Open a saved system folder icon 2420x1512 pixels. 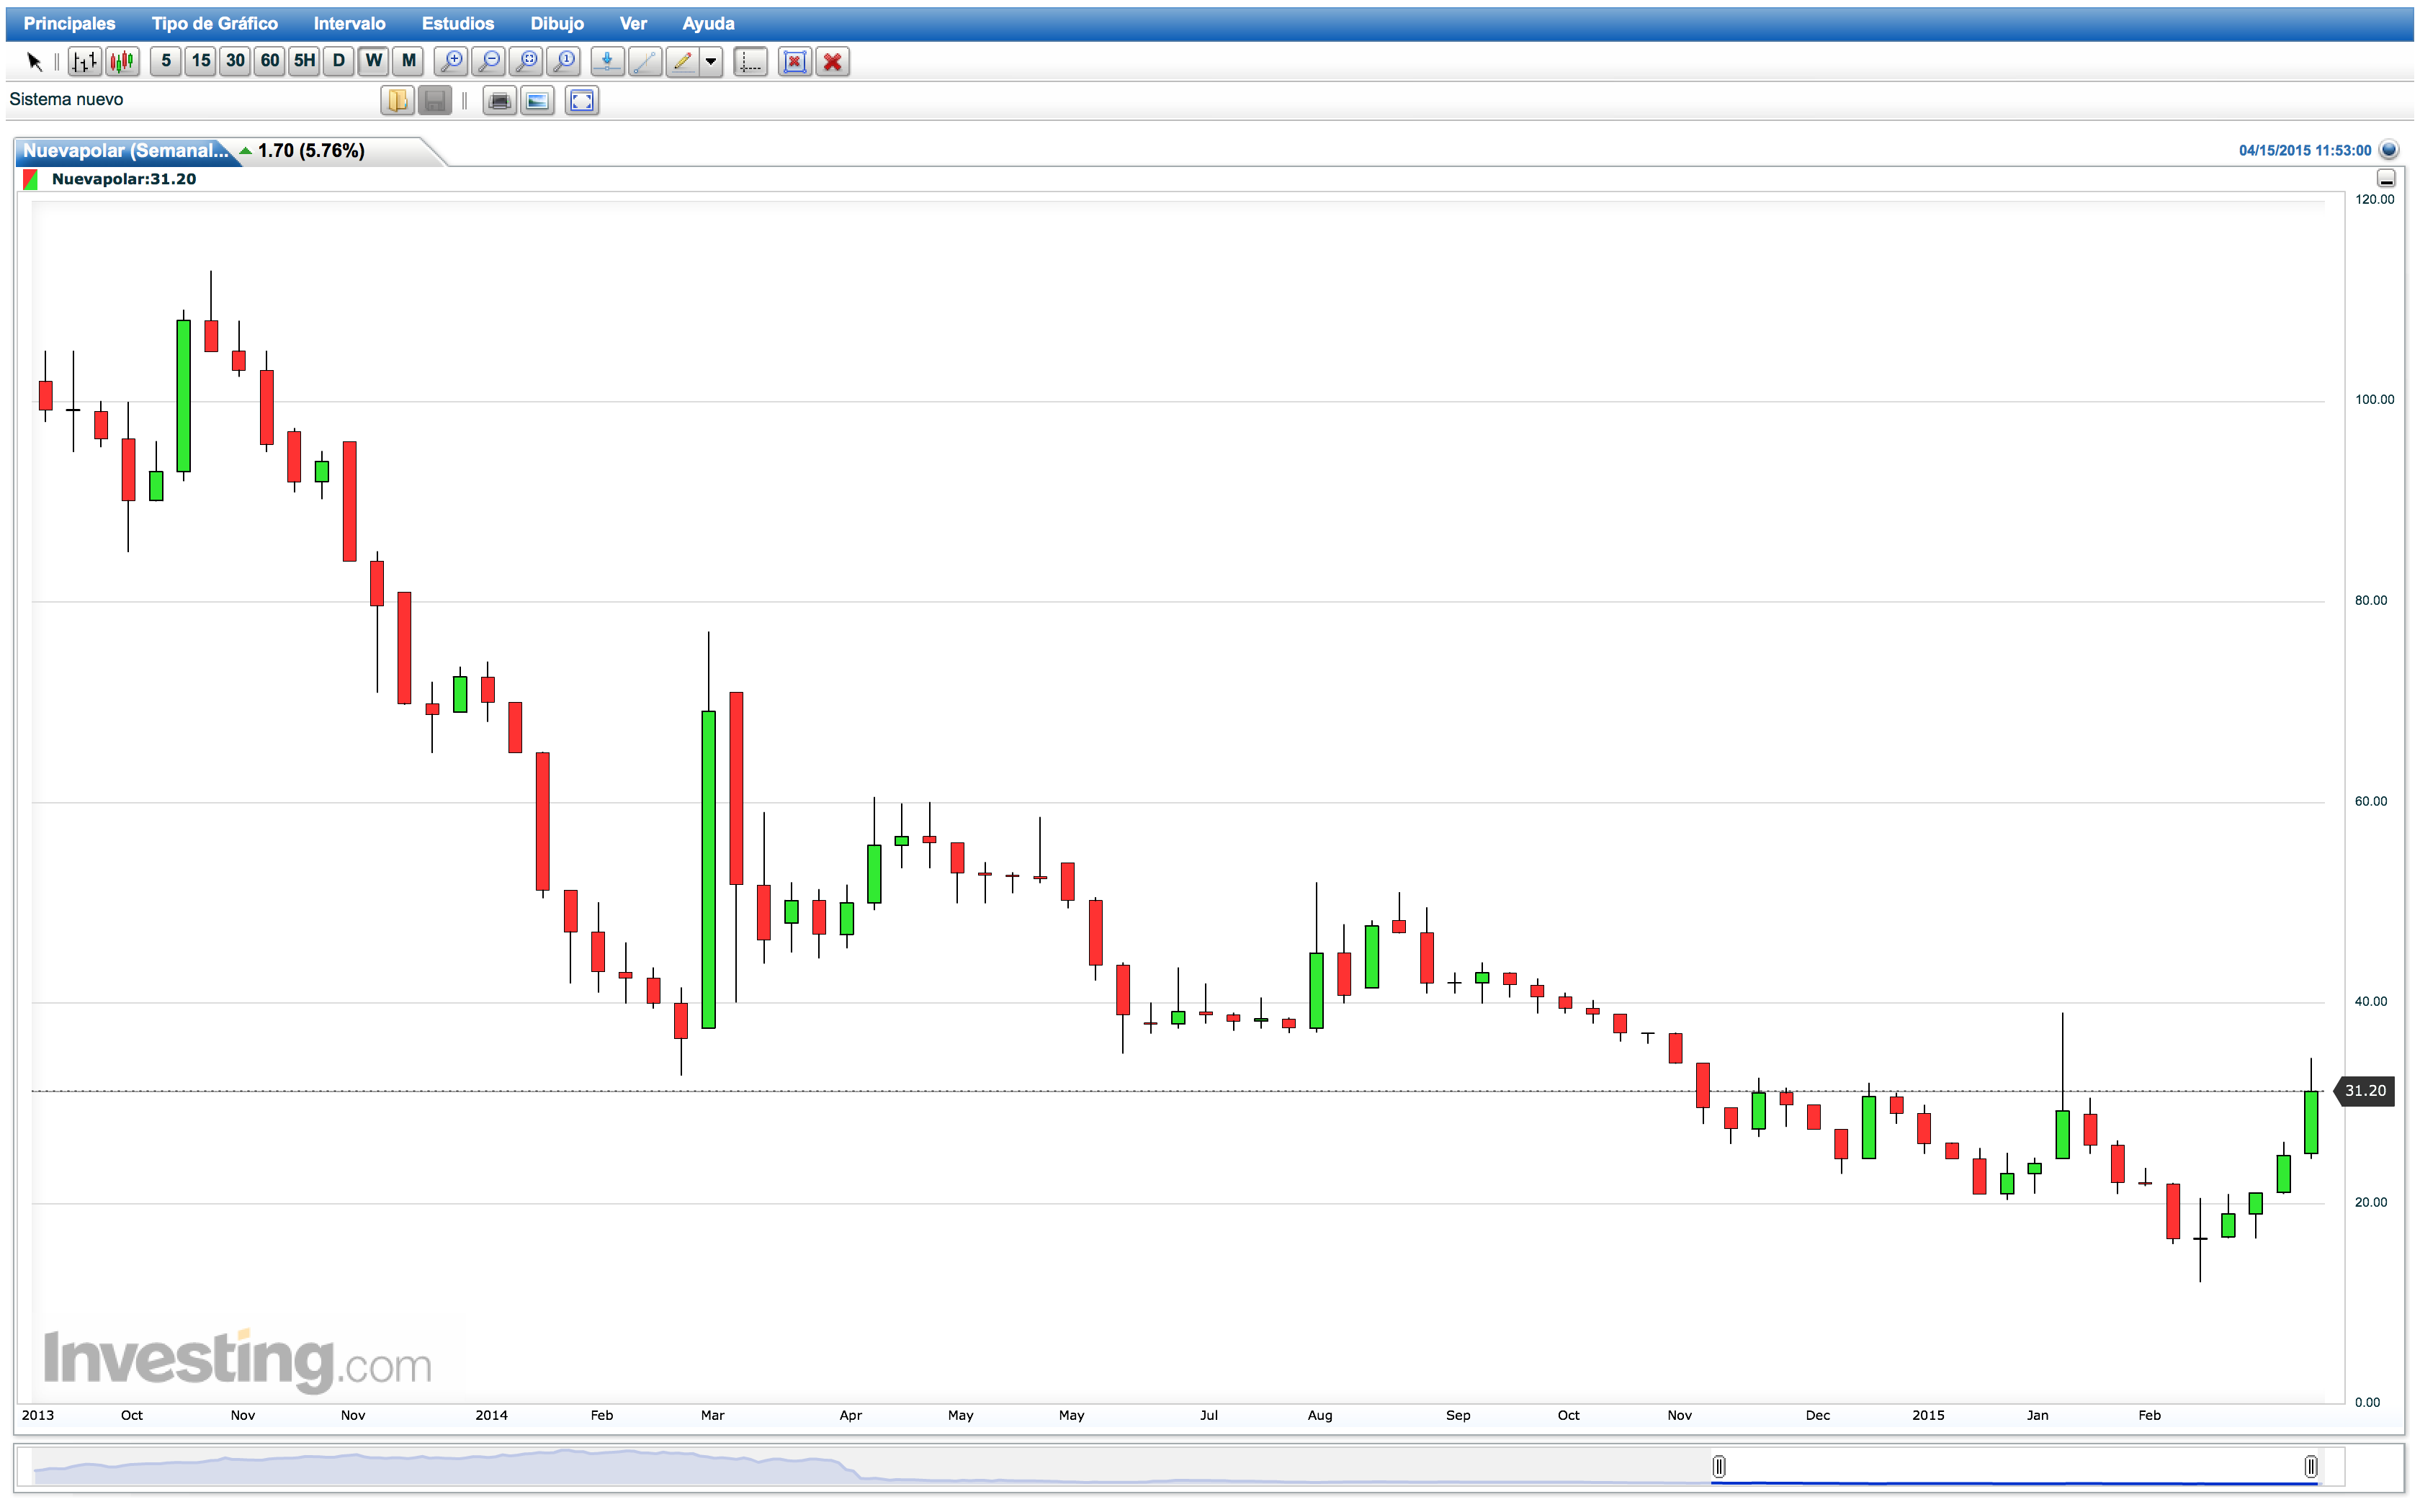click(x=398, y=100)
